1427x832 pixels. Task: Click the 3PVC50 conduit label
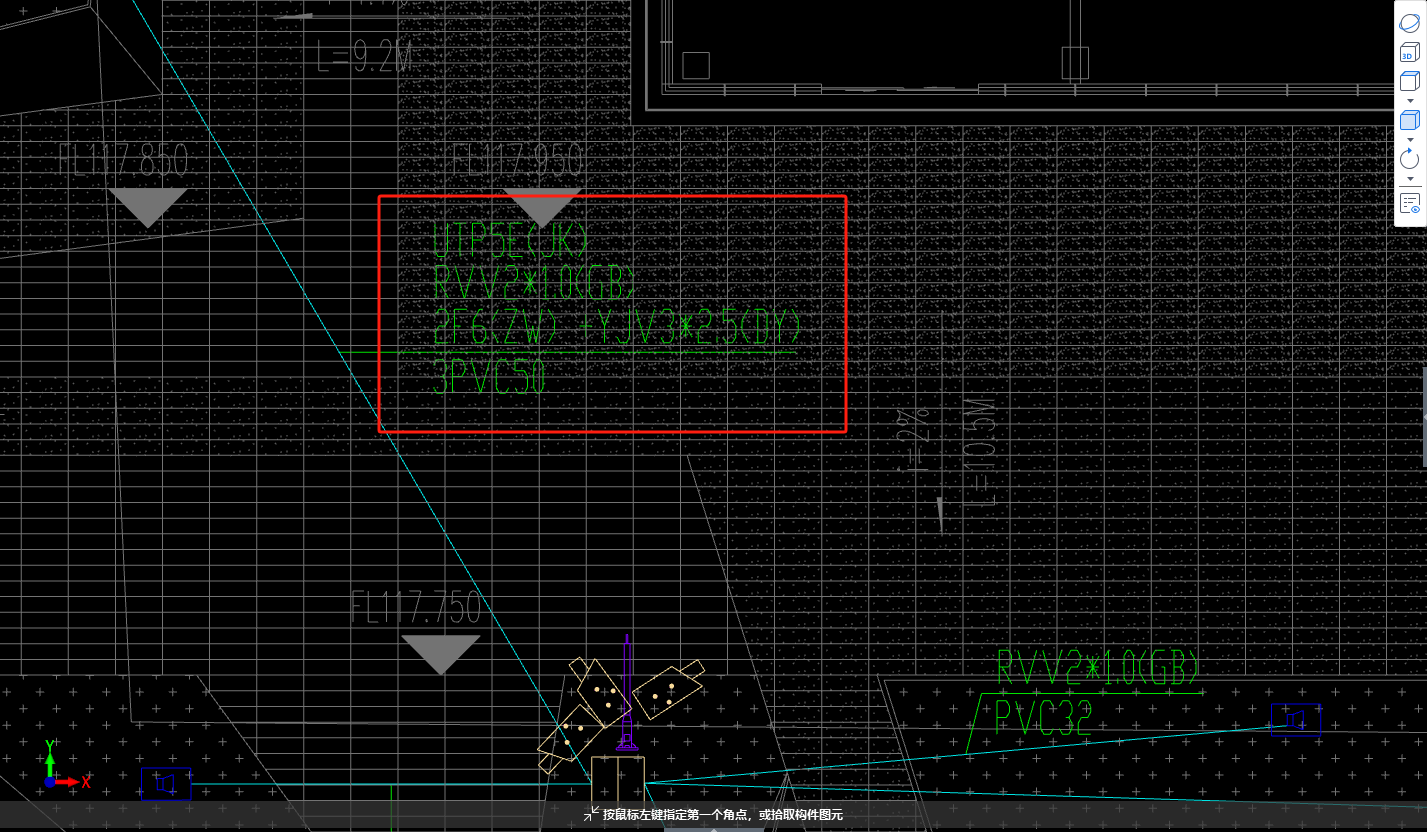point(489,378)
